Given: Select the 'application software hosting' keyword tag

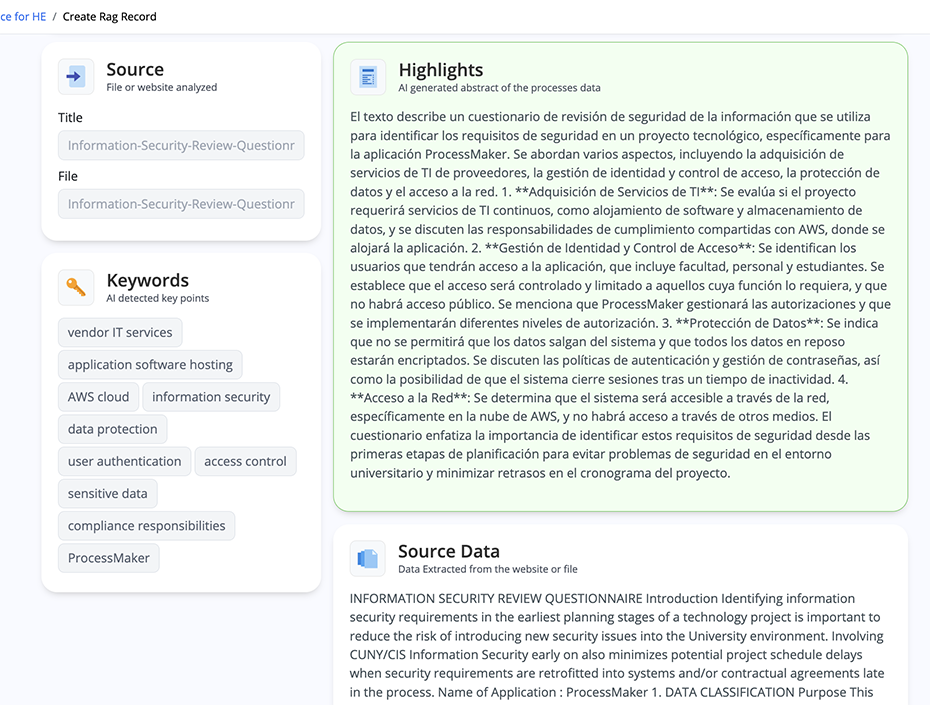Looking at the screenshot, I should [150, 365].
